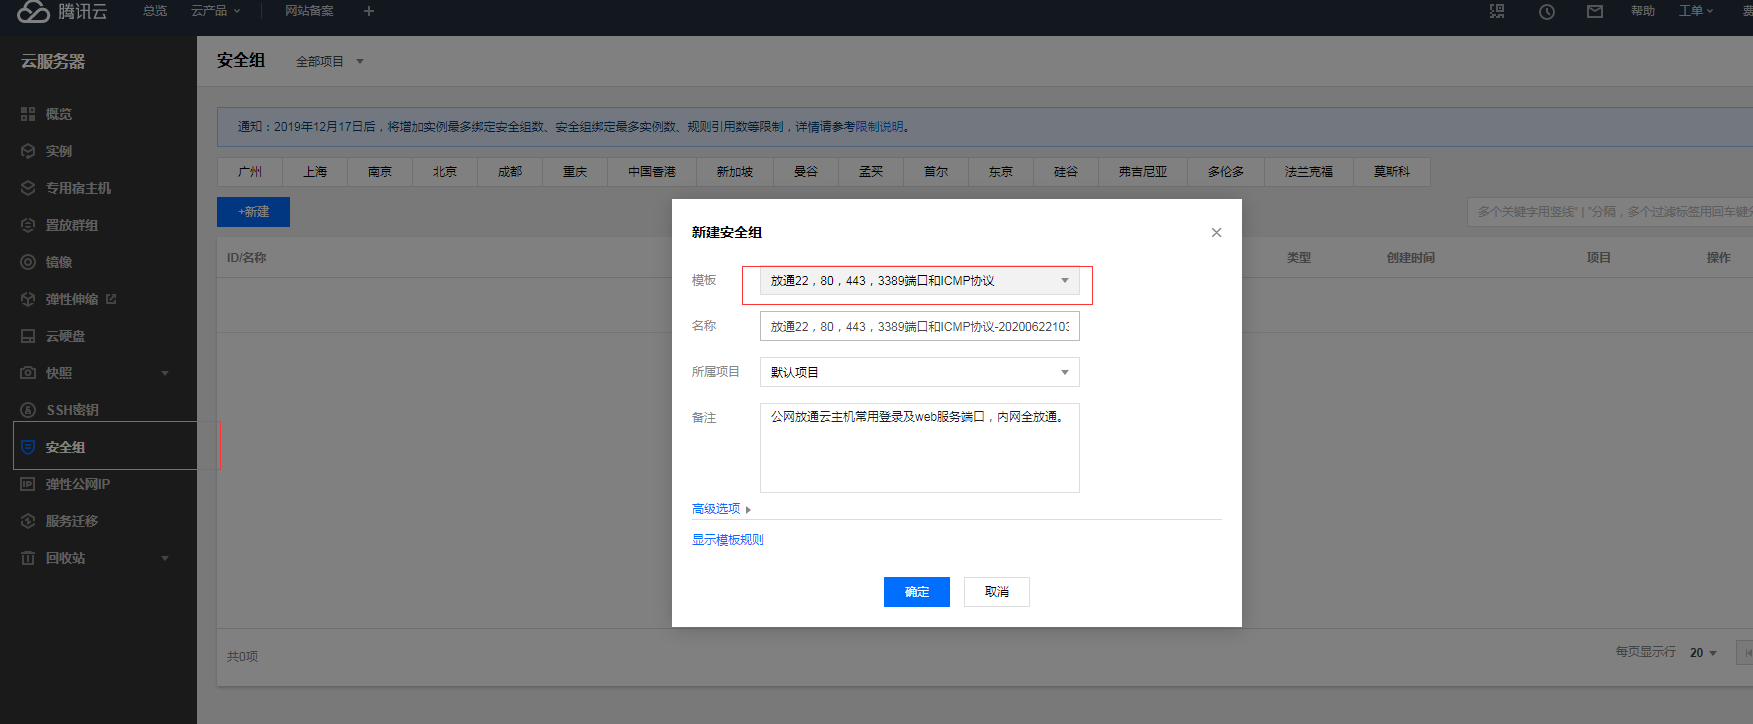Switch to the 东京 region tab
This screenshot has height=724, width=1753.
[x=1001, y=172]
